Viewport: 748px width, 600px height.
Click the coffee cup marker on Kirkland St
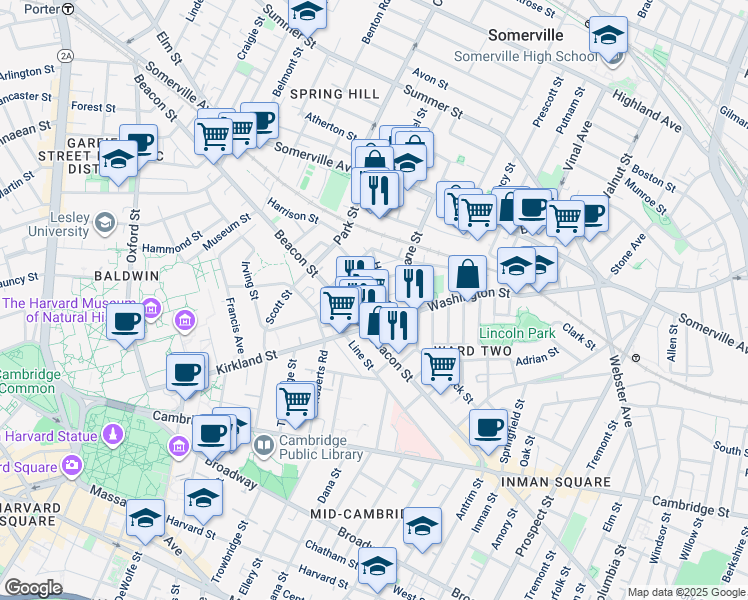pos(186,373)
